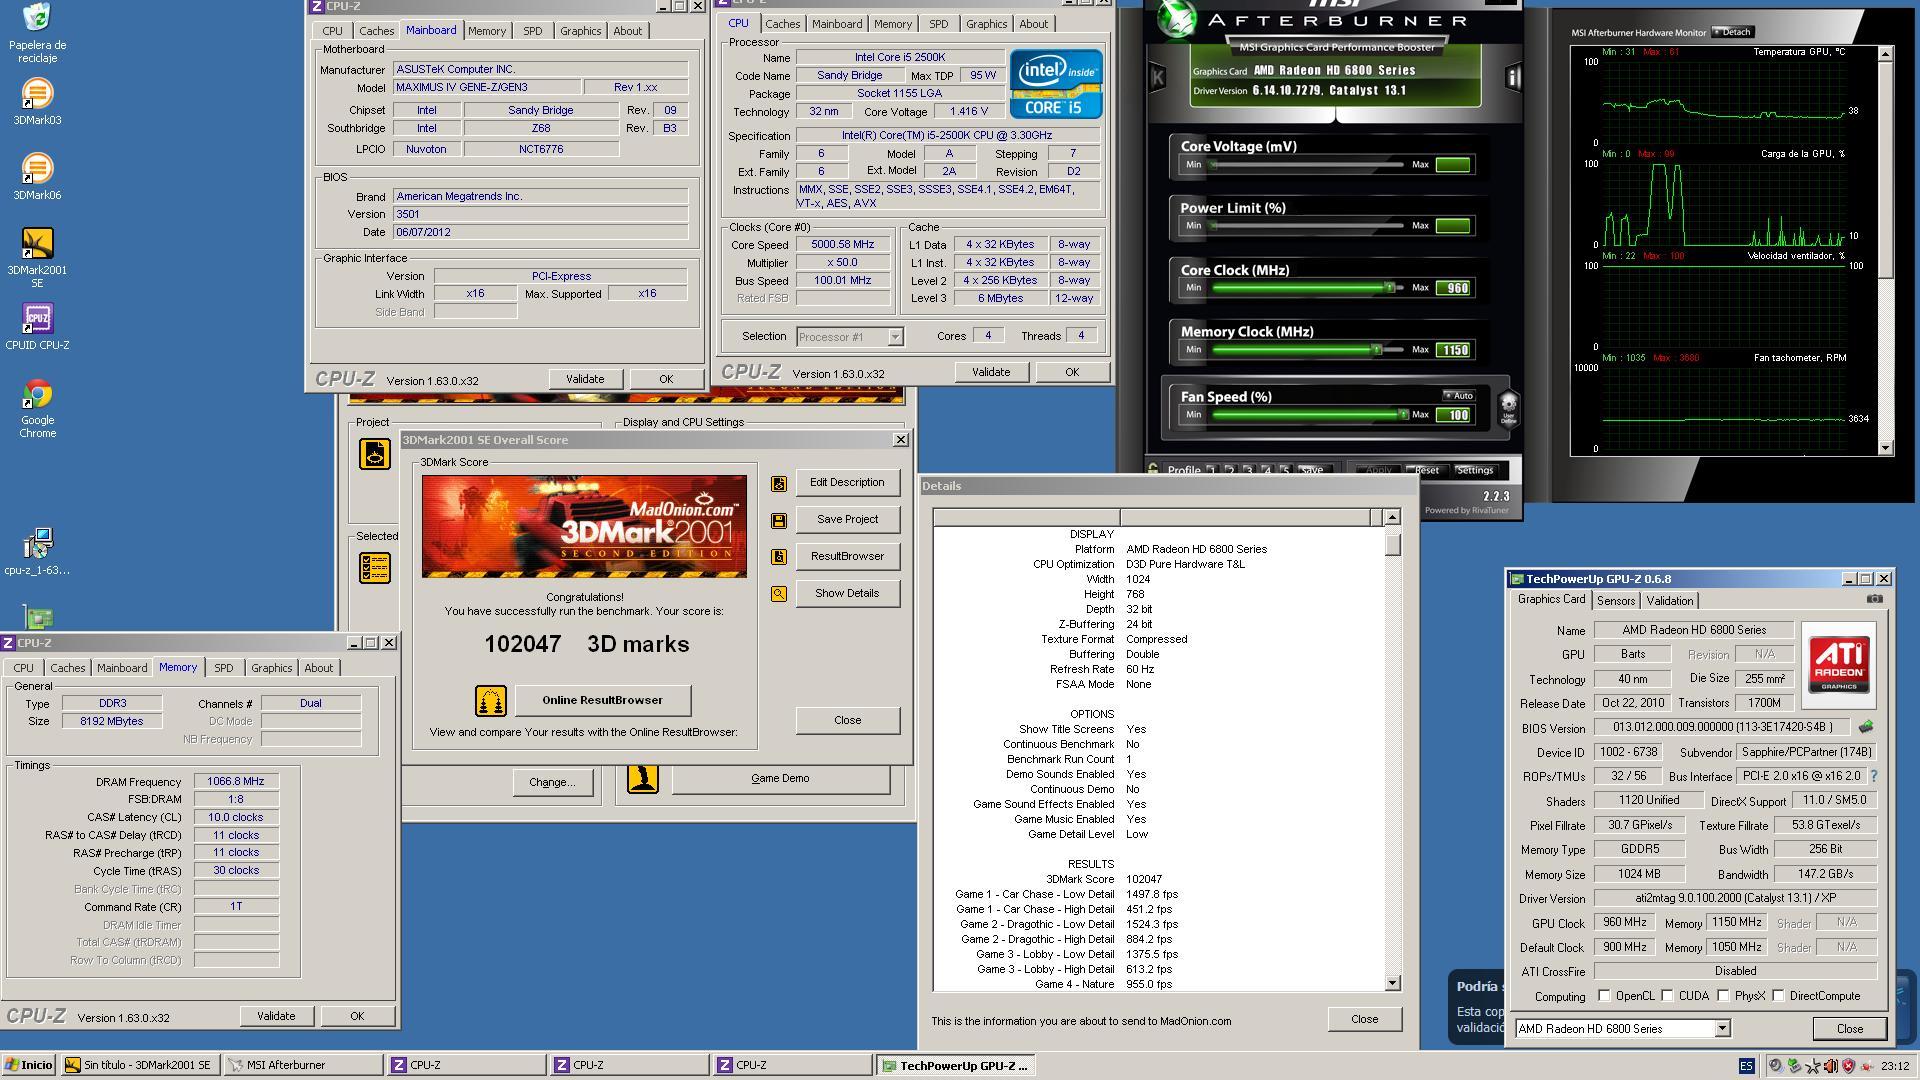
Task: Open the CPUID CPU-Z desktop shortcut
Action: 37,327
